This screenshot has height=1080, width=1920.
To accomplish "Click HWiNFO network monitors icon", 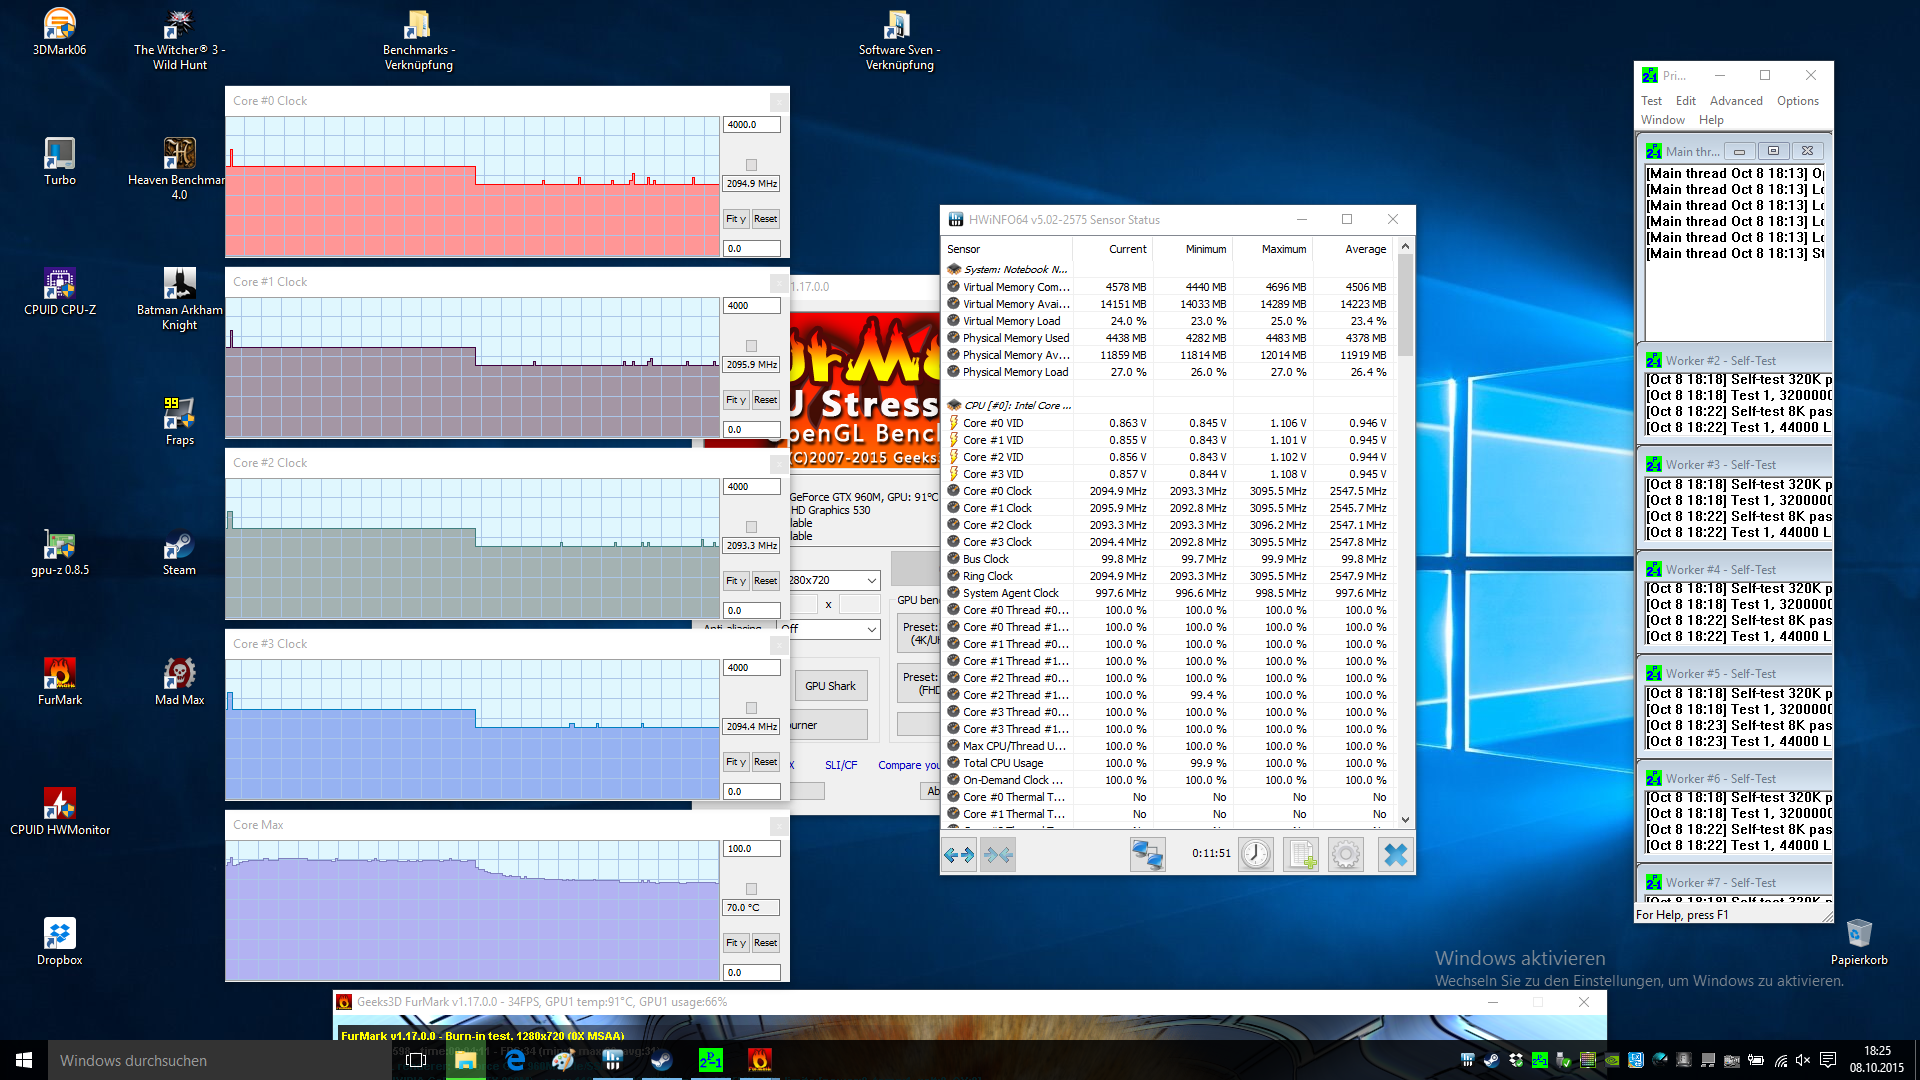I will coord(1147,854).
